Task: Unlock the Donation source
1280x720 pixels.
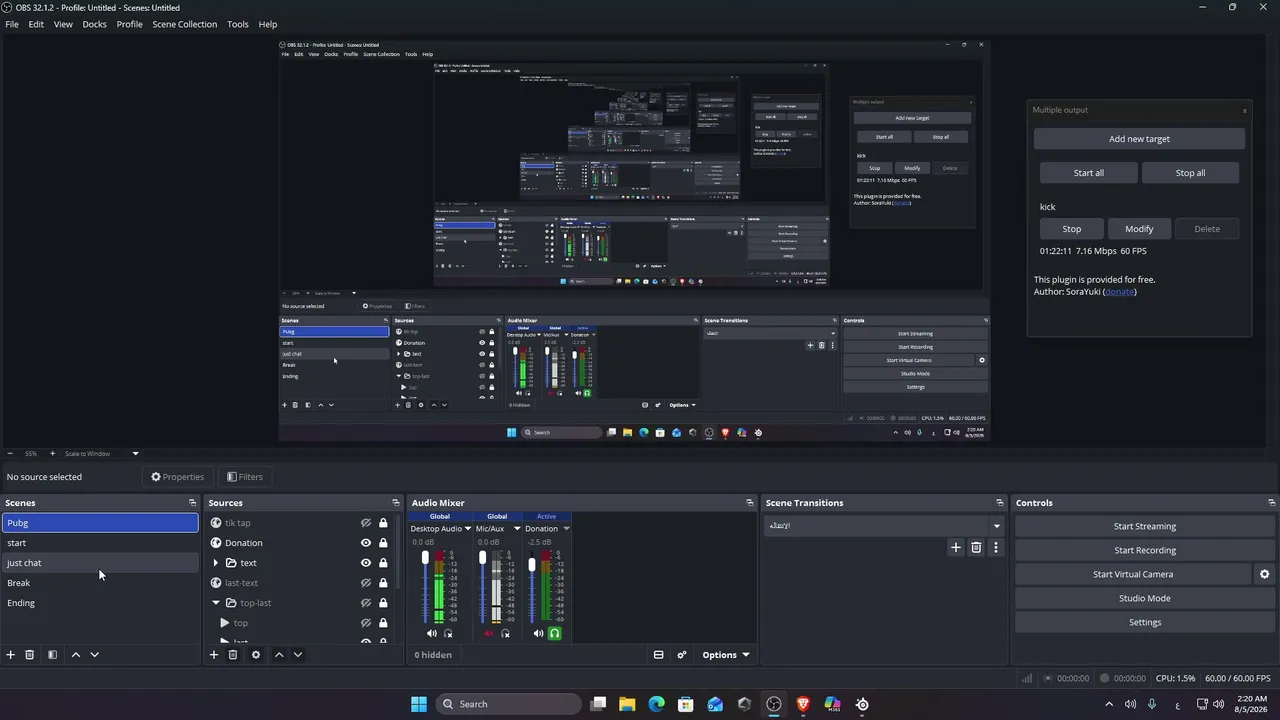Action: (x=383, y=543)
